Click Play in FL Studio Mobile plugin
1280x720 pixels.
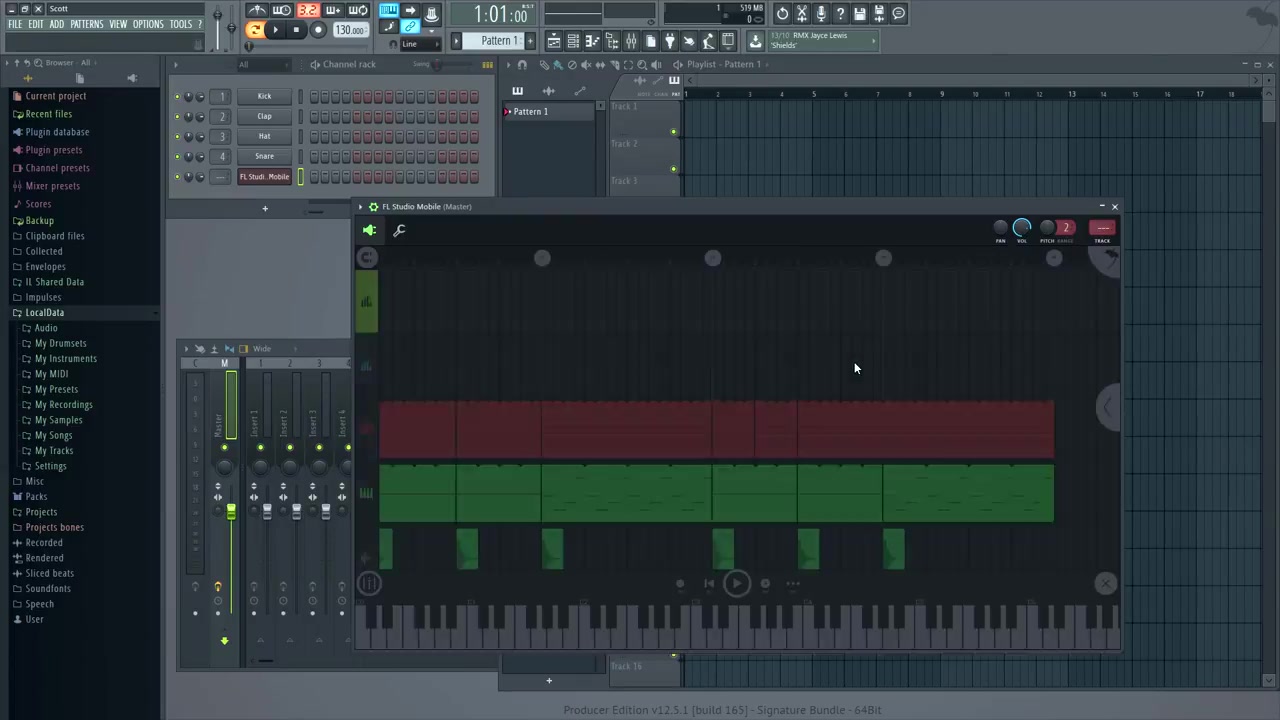click(737, 583)
